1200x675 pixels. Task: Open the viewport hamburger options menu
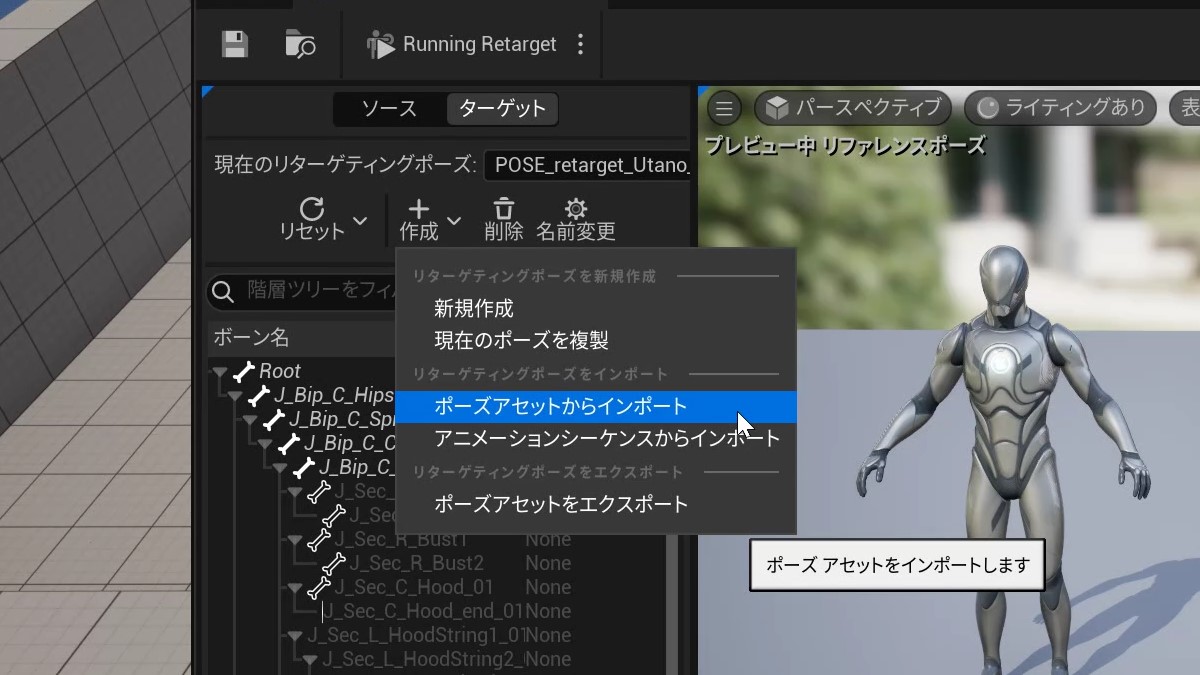pos(724,108)
